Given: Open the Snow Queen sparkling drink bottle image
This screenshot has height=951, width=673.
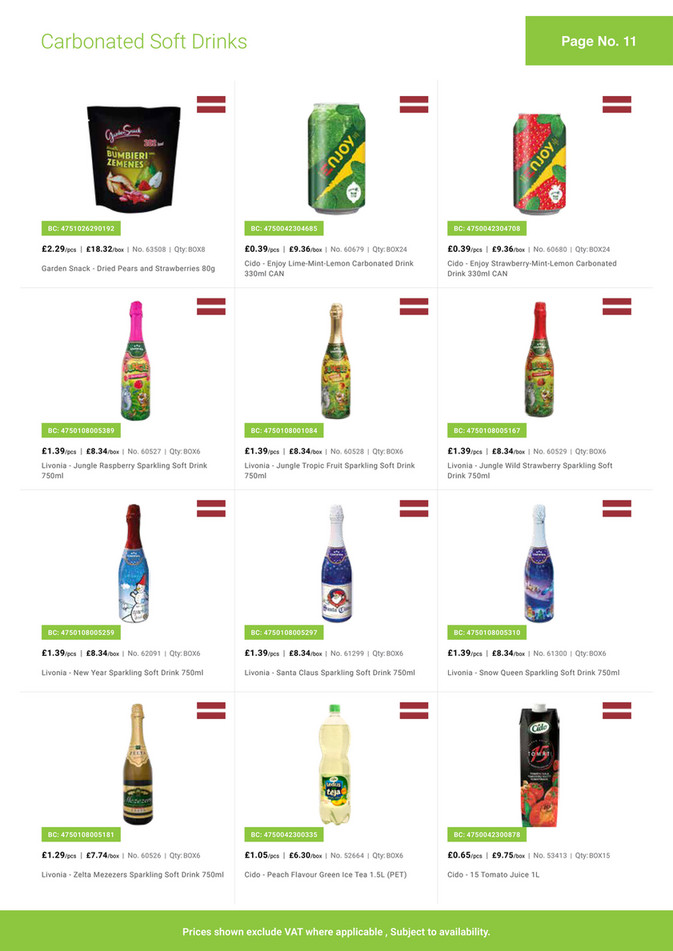Looking at the screenshot, I should point(539,563).
